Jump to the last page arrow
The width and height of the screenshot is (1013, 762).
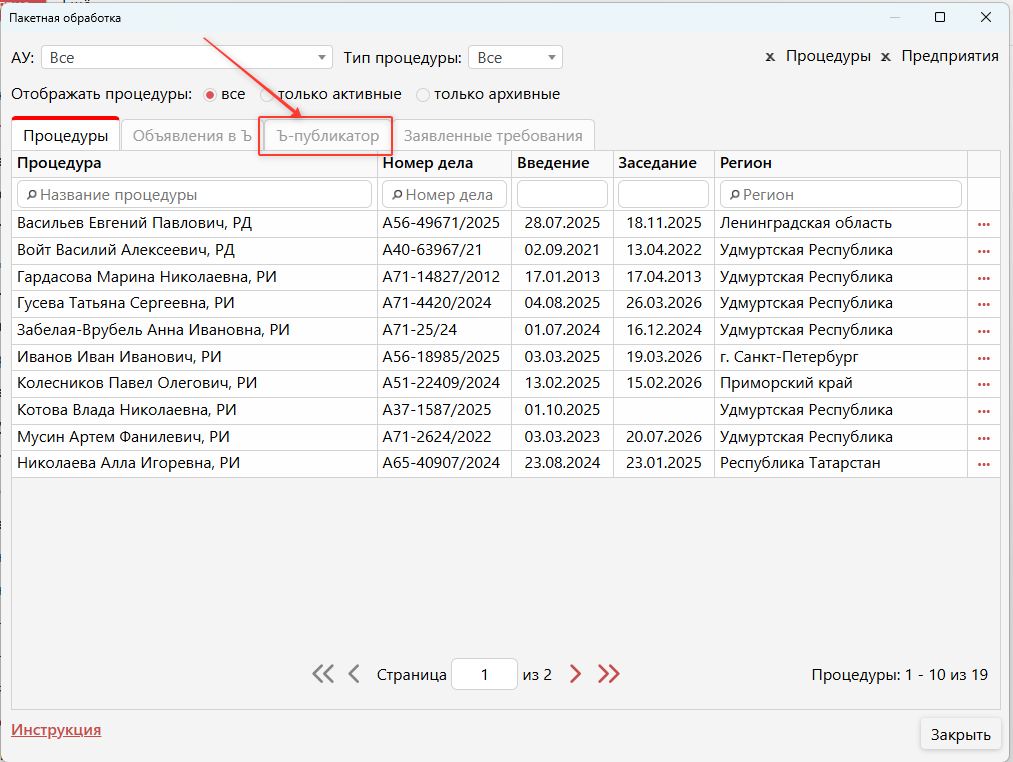pos(608,674)
